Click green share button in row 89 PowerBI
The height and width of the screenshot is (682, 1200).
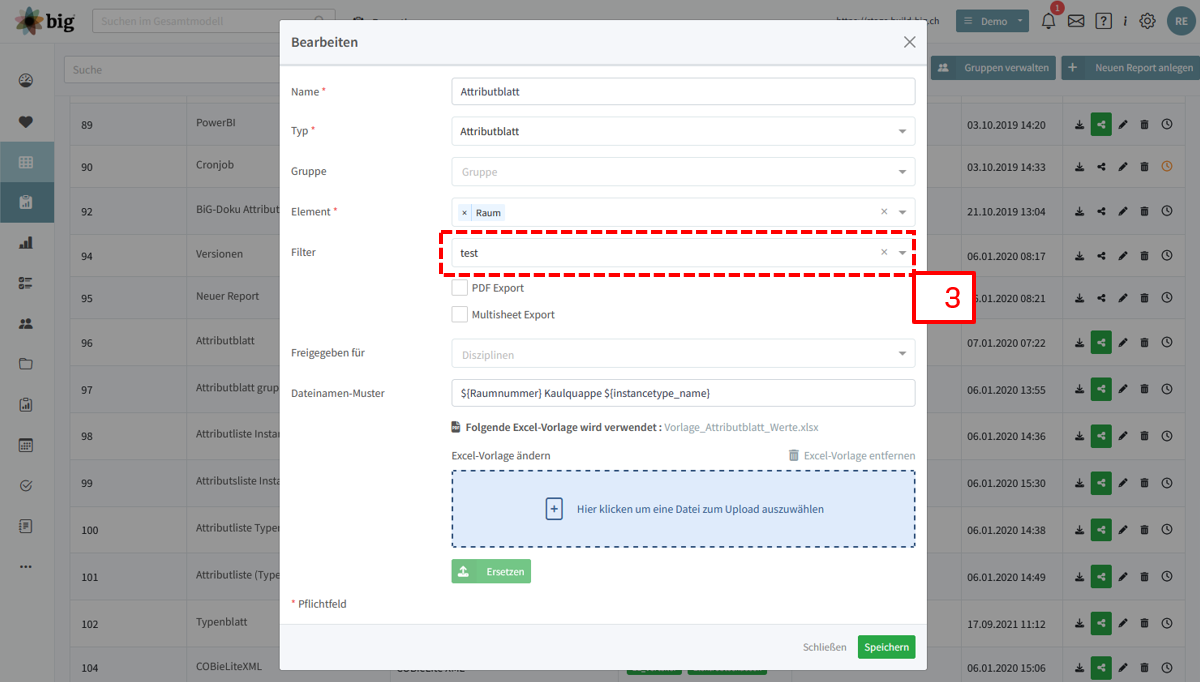(1101, 125)
